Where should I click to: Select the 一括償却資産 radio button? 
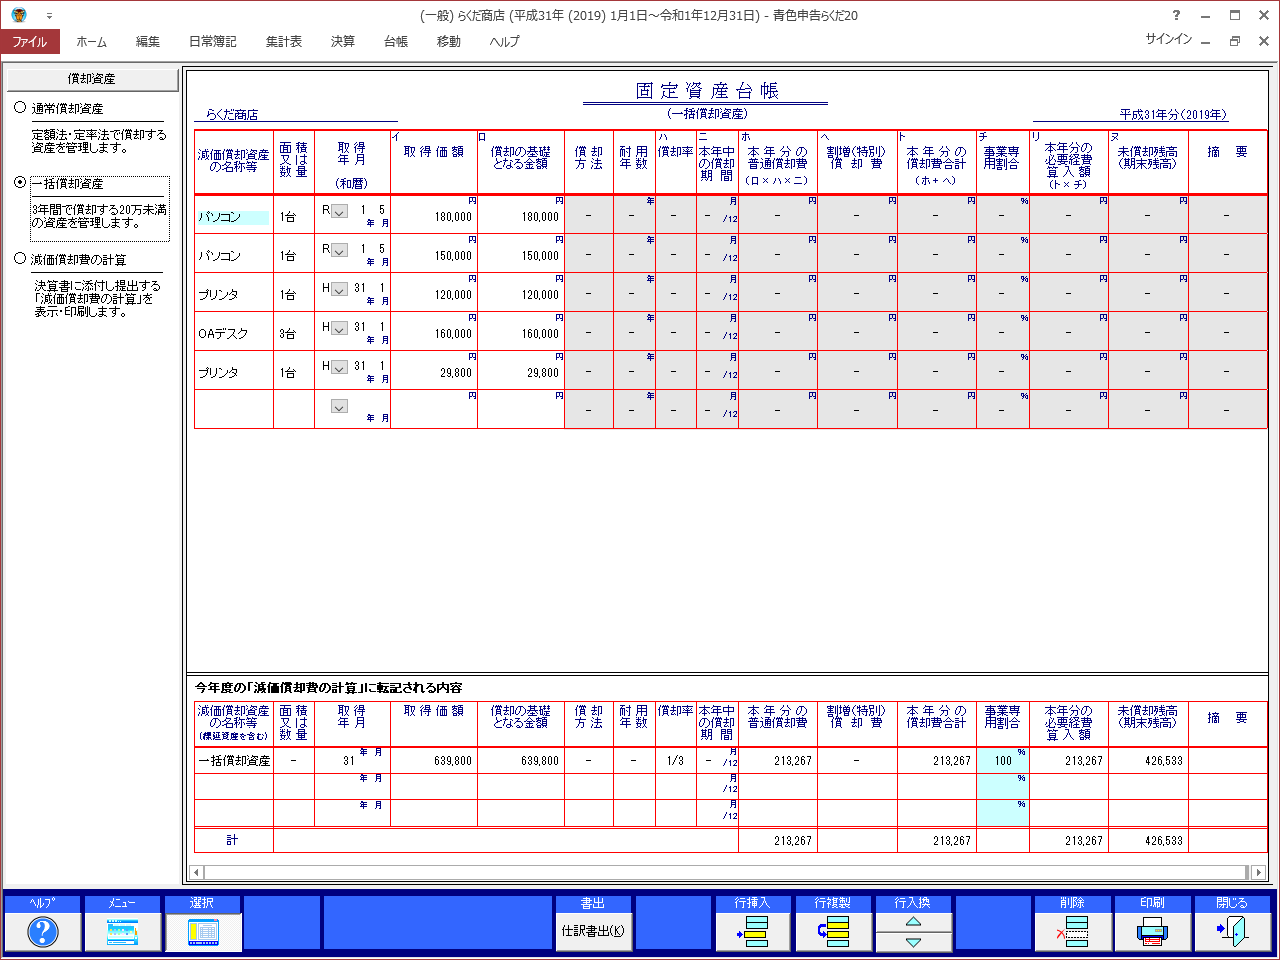[20, 183]
